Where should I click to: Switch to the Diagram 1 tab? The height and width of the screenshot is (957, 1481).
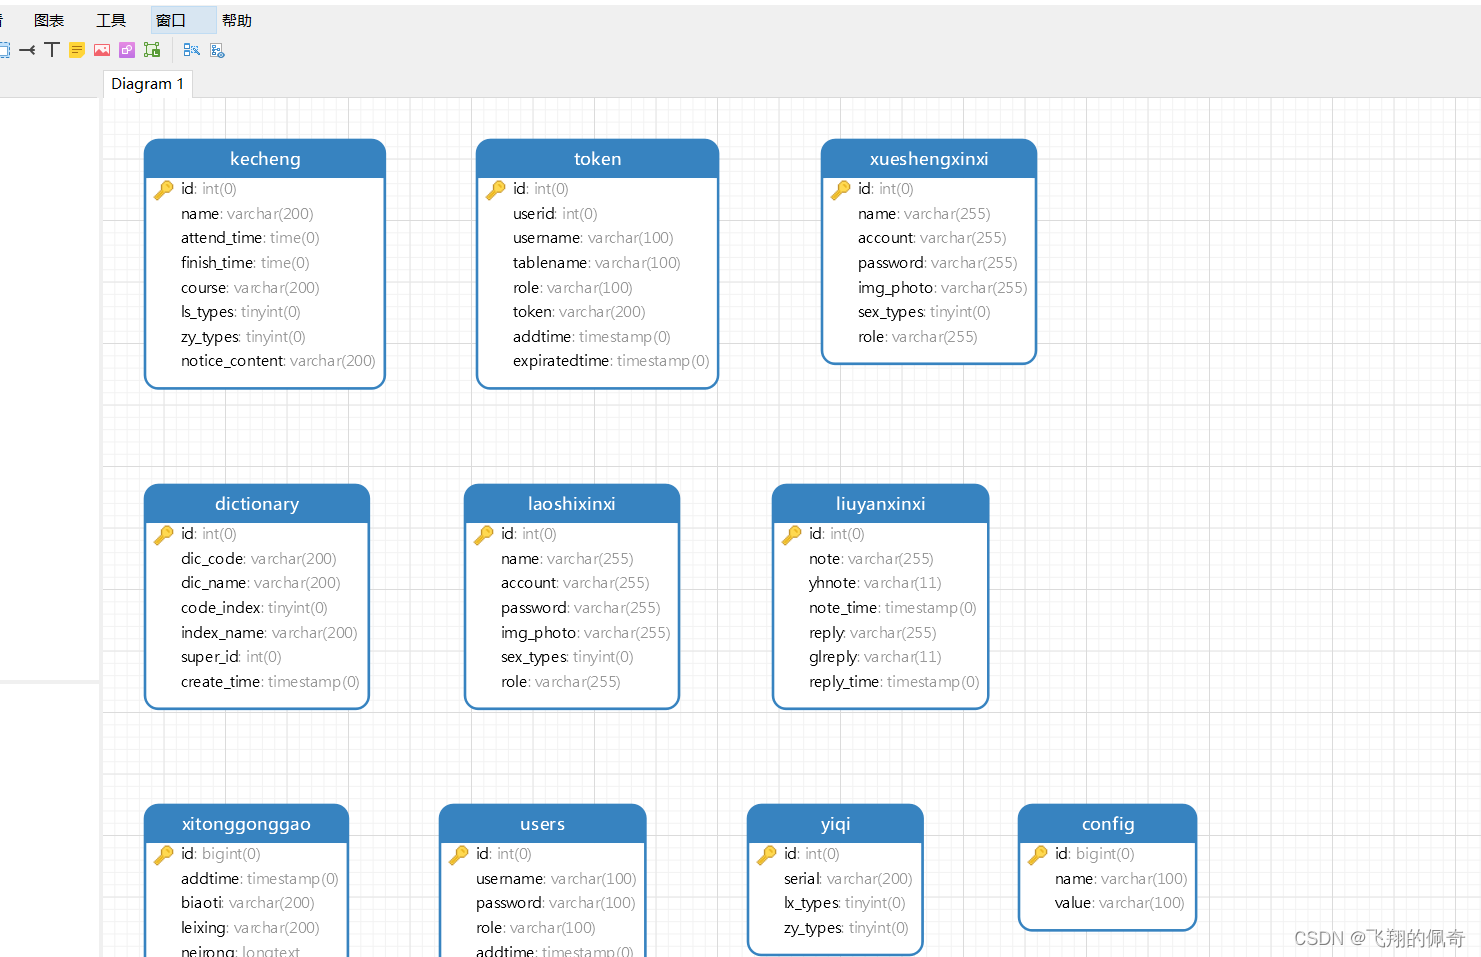(x=147, y=84)
